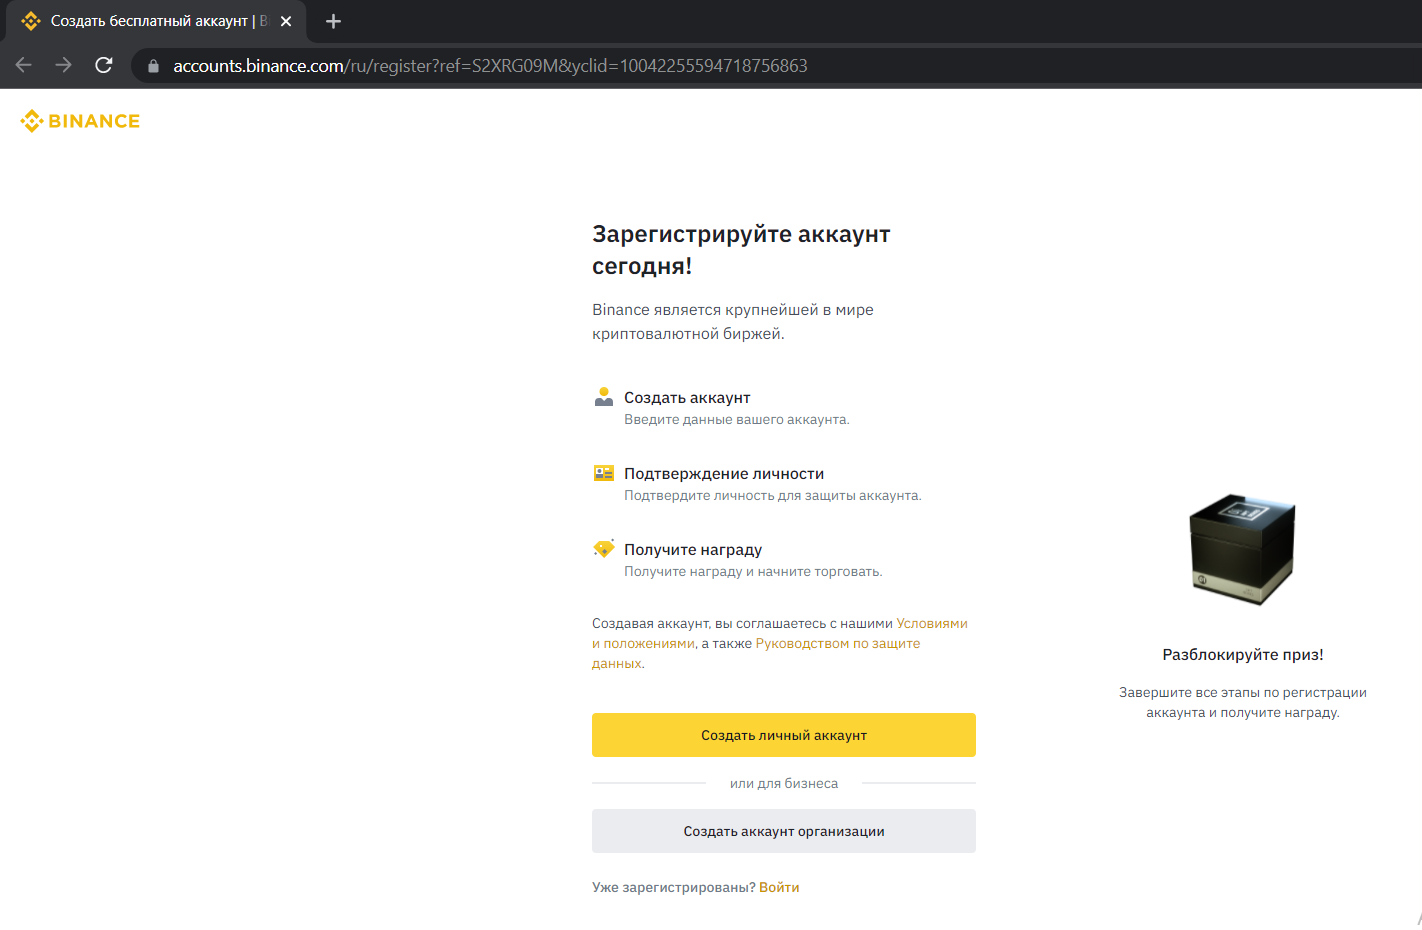Reload the page with the refresh icon

(104, 65)
